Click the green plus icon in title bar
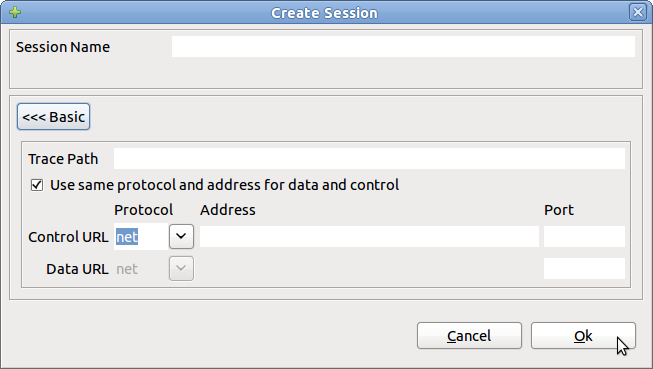653x369 pixels. [x=15, y=12]
